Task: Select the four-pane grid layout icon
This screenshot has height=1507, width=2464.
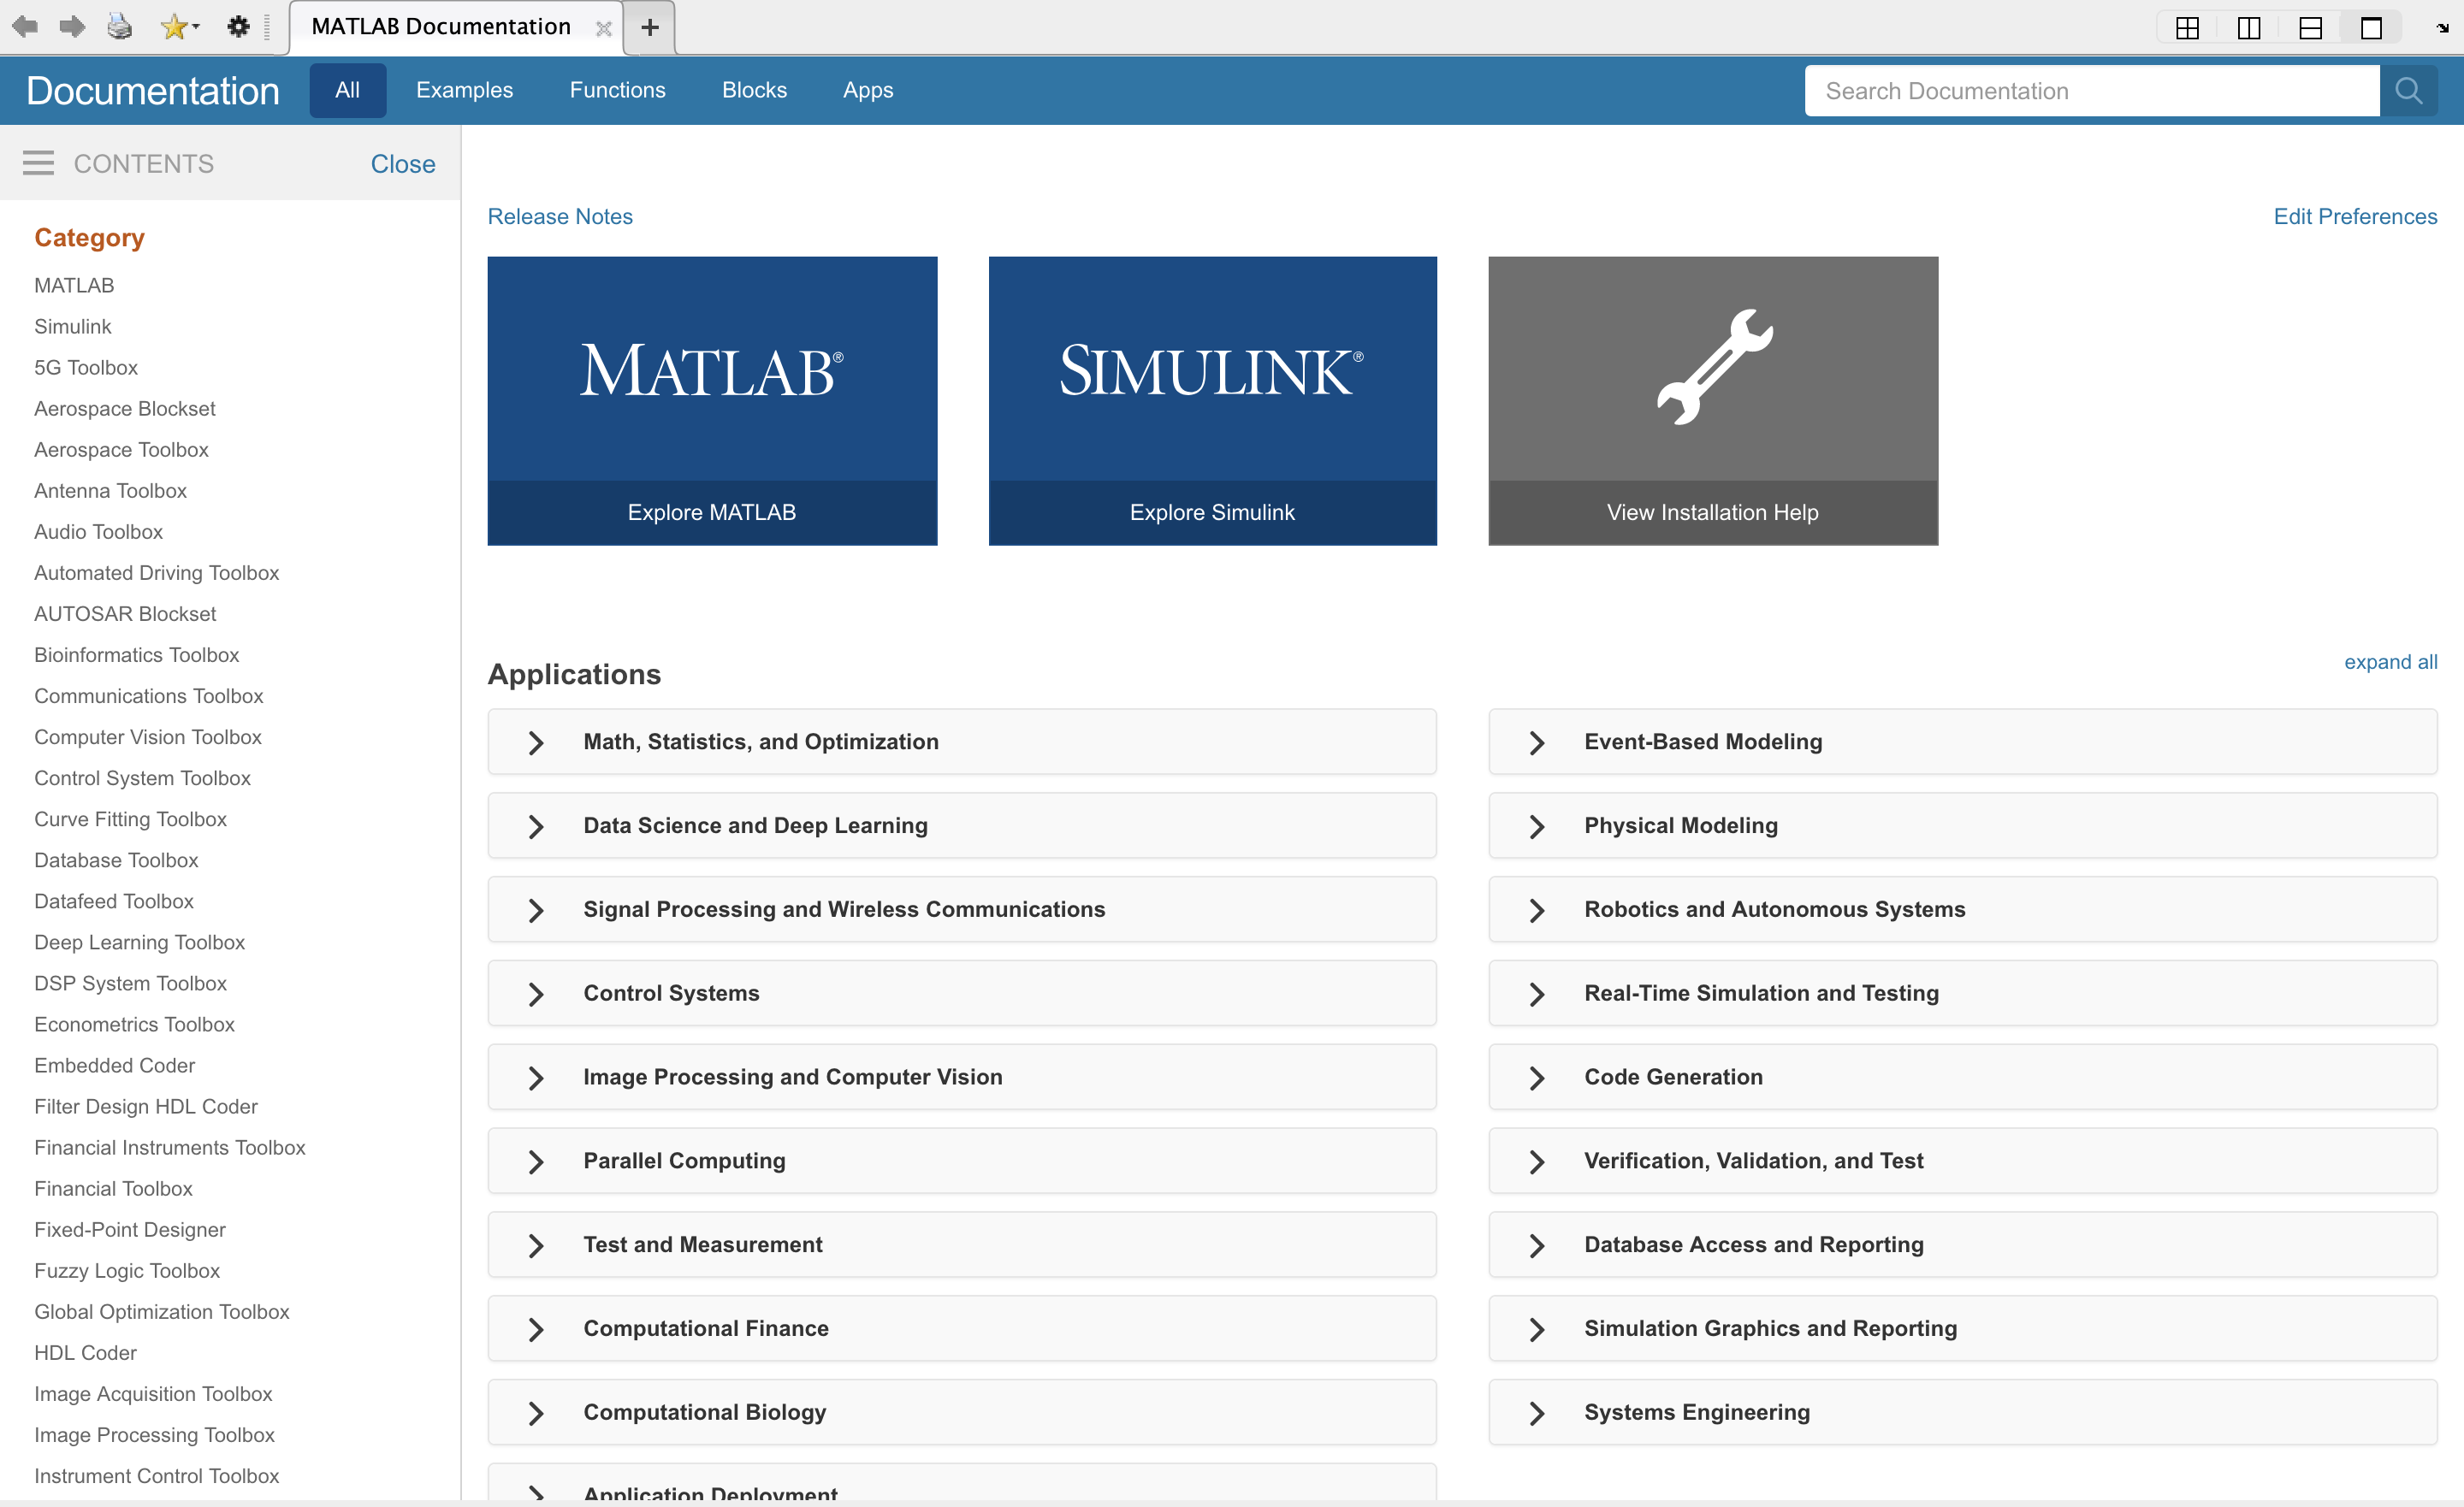Action: pyautogui.click(x=2187, y=28)
